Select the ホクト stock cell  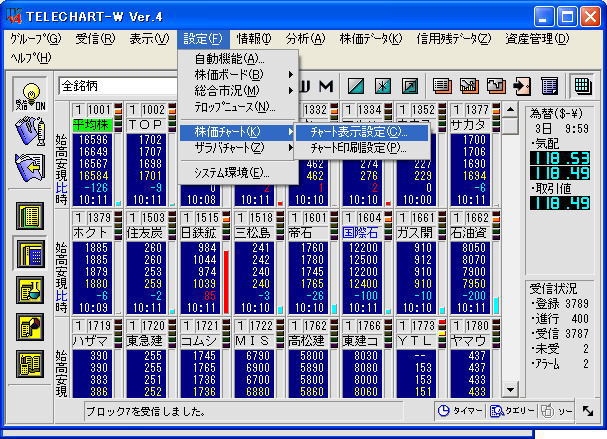(x=93, y=233)
